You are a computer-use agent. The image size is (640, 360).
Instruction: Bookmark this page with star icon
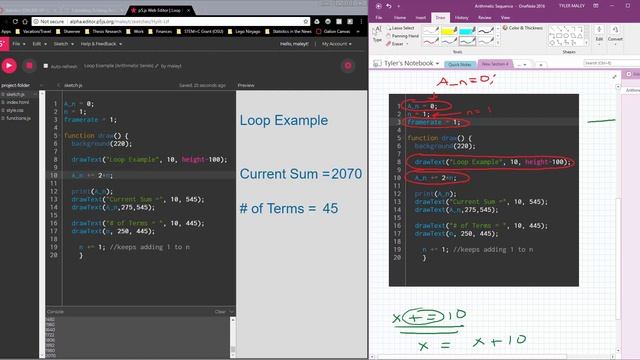click(305, 21)
